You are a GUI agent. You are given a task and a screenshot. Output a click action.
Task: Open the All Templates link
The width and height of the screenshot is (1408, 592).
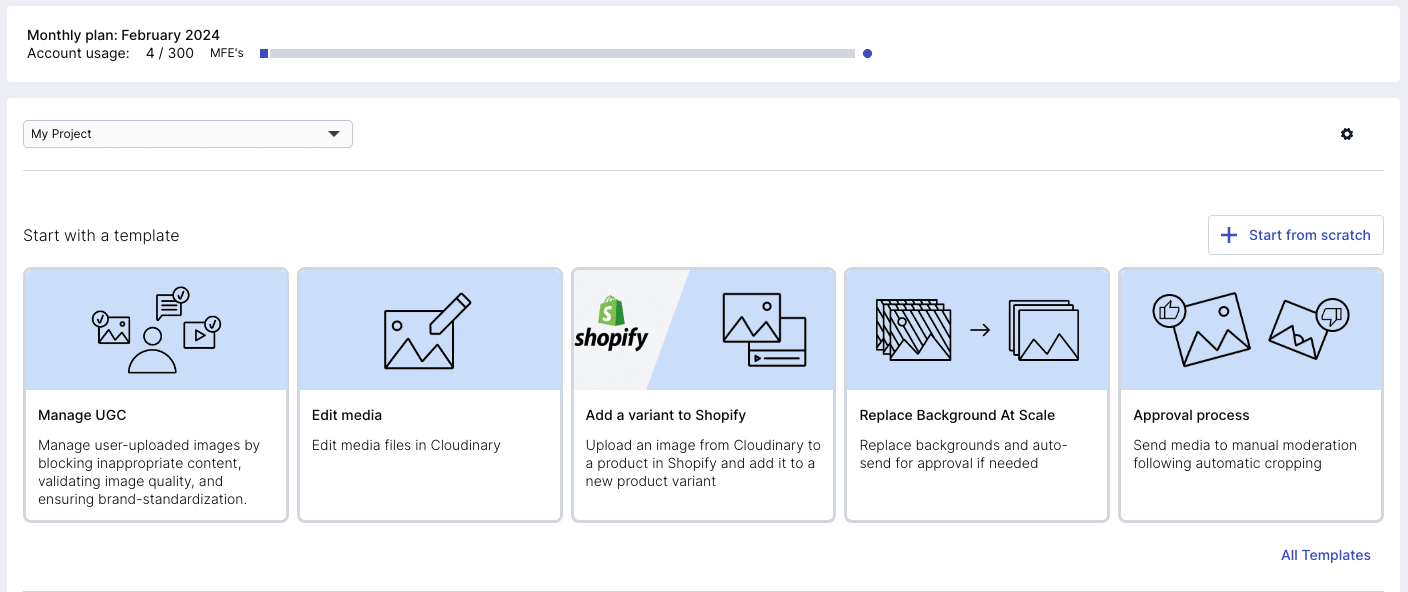[1325, 555]
